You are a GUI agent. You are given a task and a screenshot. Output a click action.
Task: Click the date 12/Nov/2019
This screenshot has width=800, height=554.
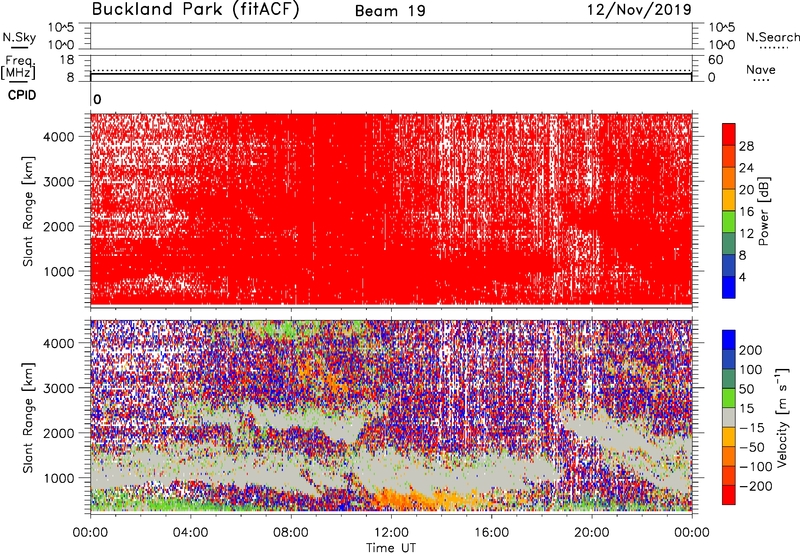tap(639, 10)
